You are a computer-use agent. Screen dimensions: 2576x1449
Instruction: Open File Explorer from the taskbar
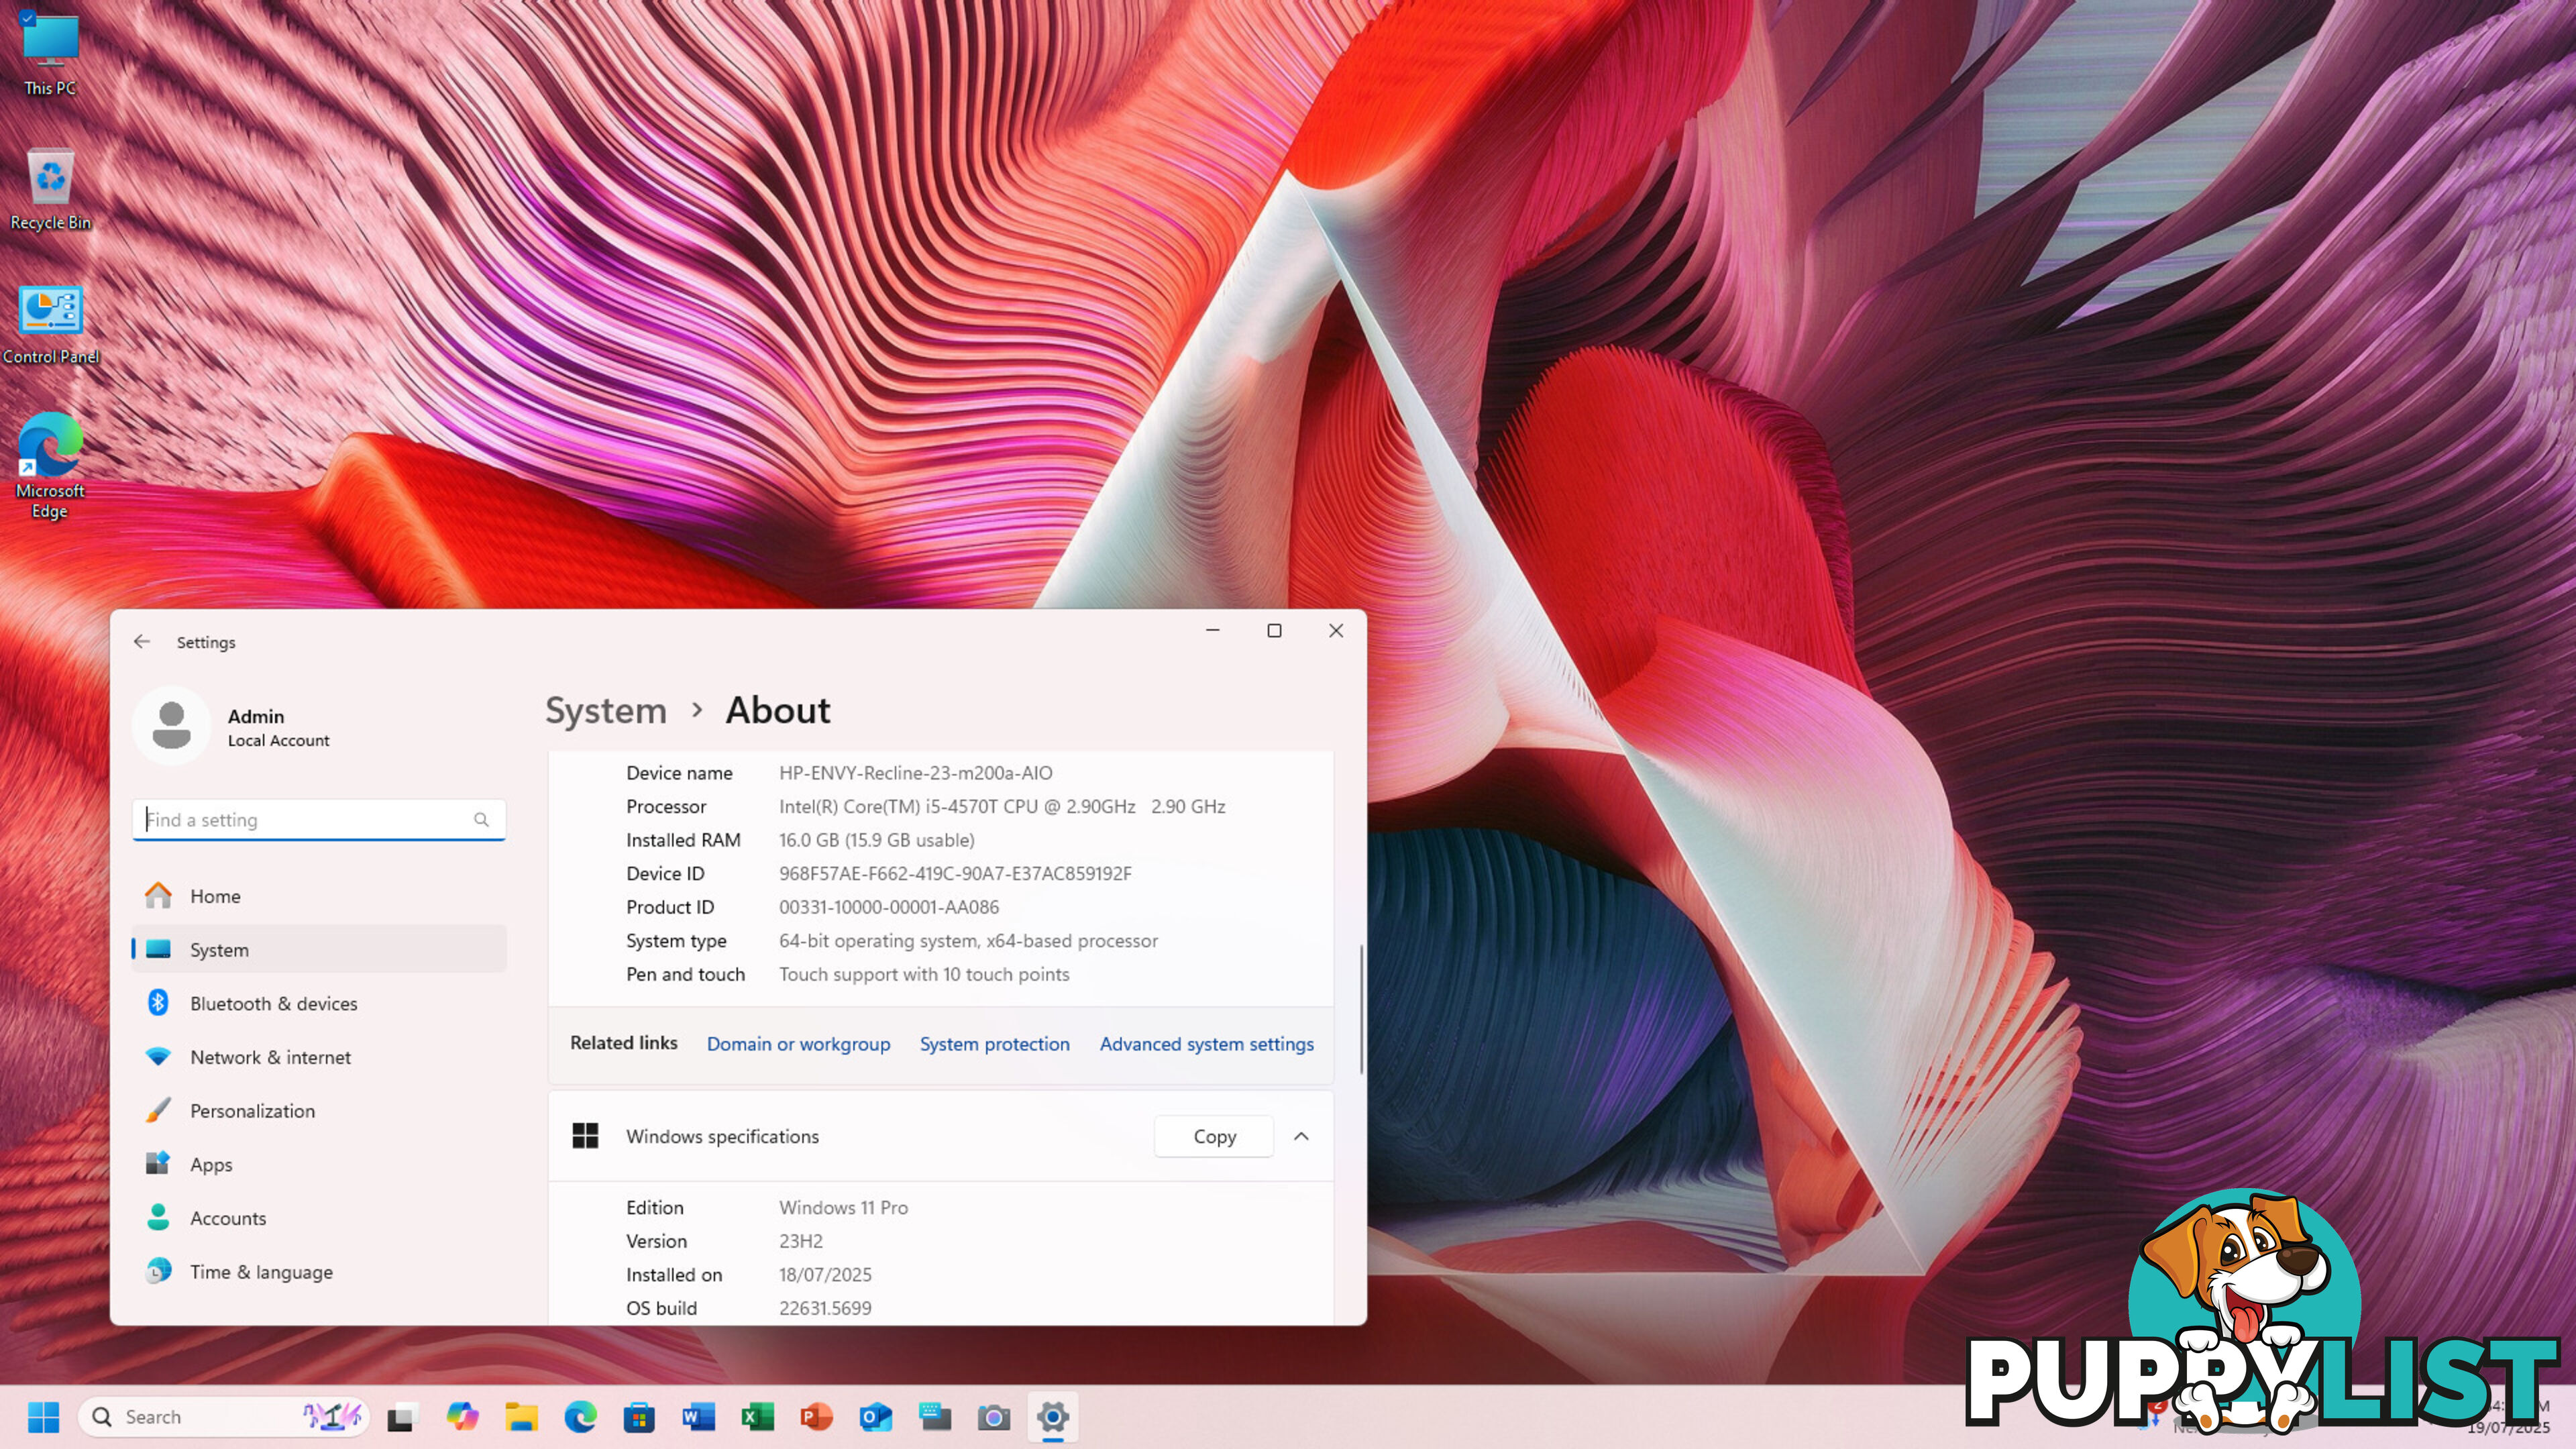pyautogui.click(x=521, y=1417)
